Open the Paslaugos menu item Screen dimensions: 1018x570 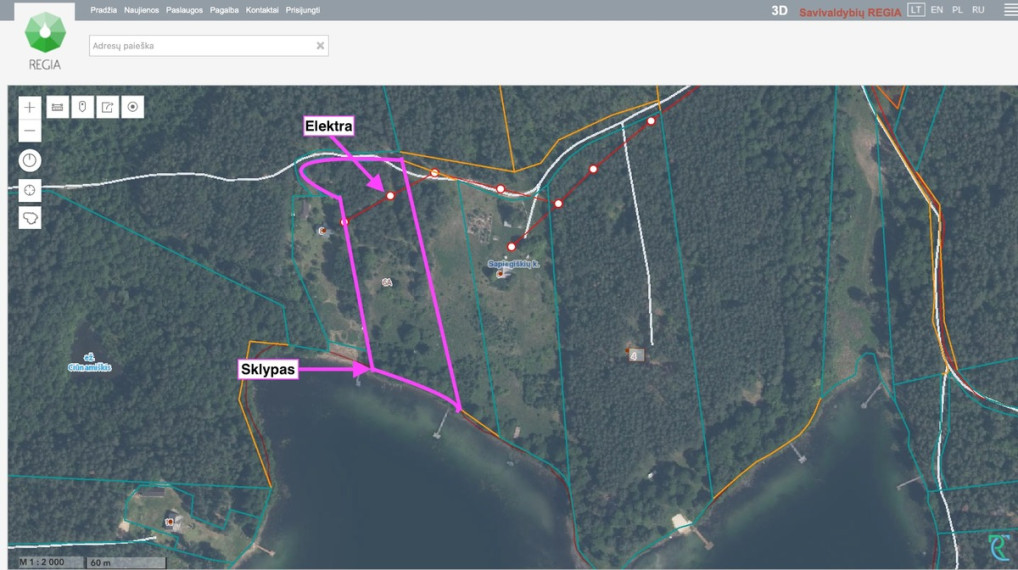[x=184, y=10]
